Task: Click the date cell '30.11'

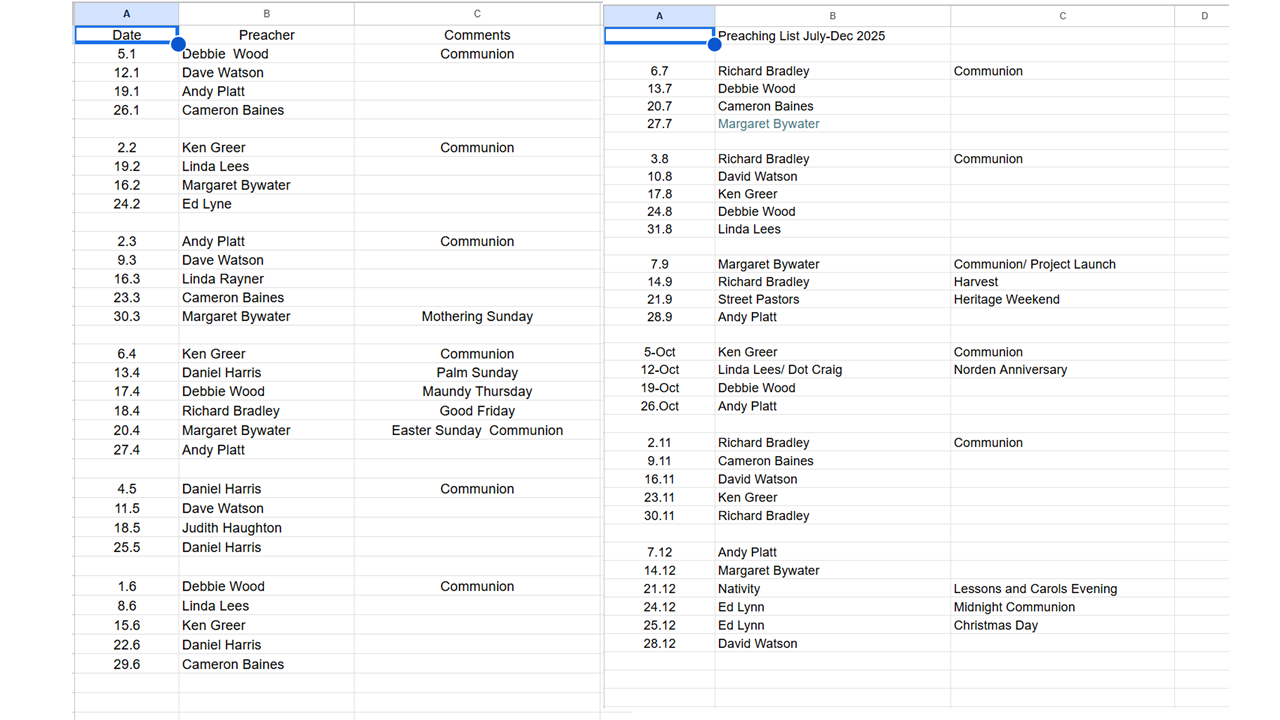Action: (659, 516)
